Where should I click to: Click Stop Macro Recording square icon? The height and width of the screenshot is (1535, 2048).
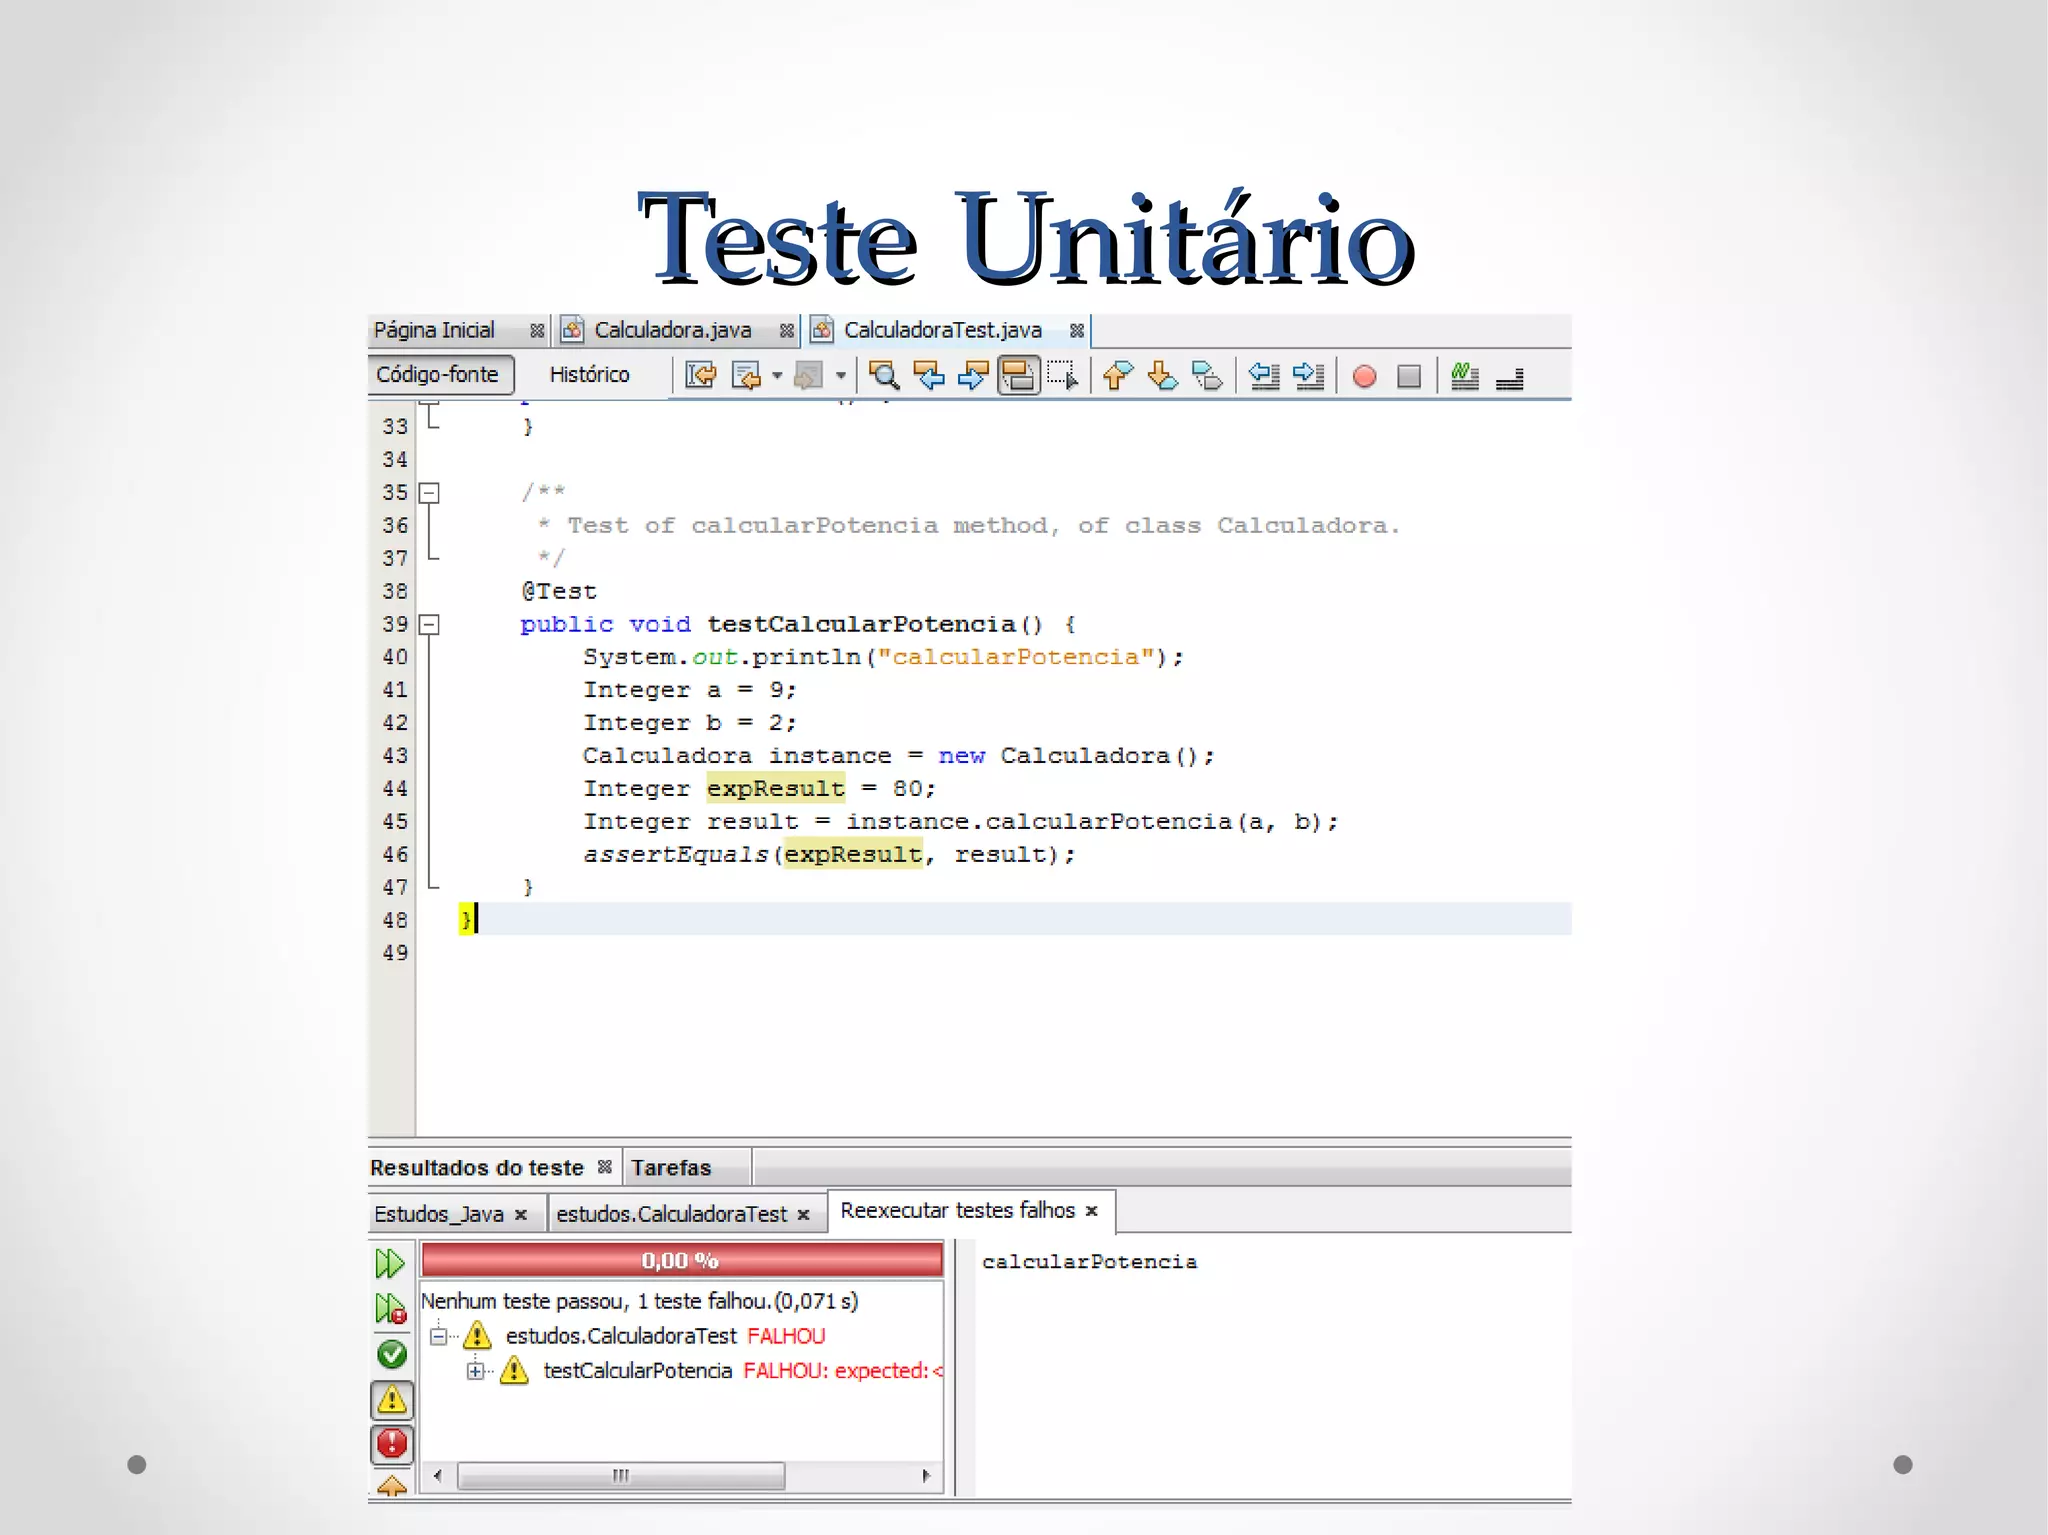click(x=1409, y=377)
